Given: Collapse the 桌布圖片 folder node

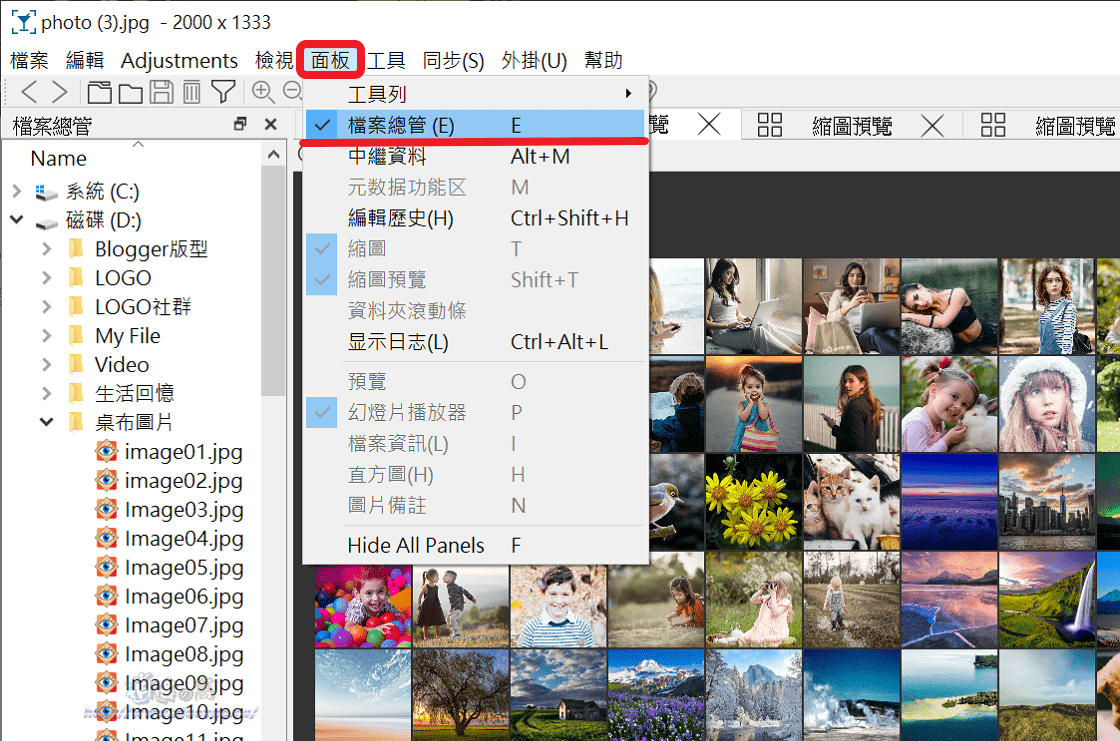Looking at the screenshot, I should click(46, 422).
